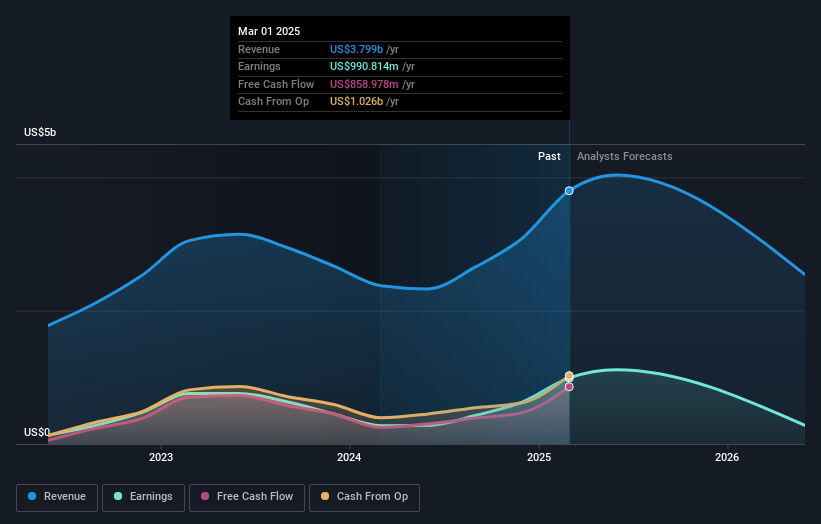Click the US$5b y-axis label
The height and width of the screenshot is (524, 821).
coord(40,132)
